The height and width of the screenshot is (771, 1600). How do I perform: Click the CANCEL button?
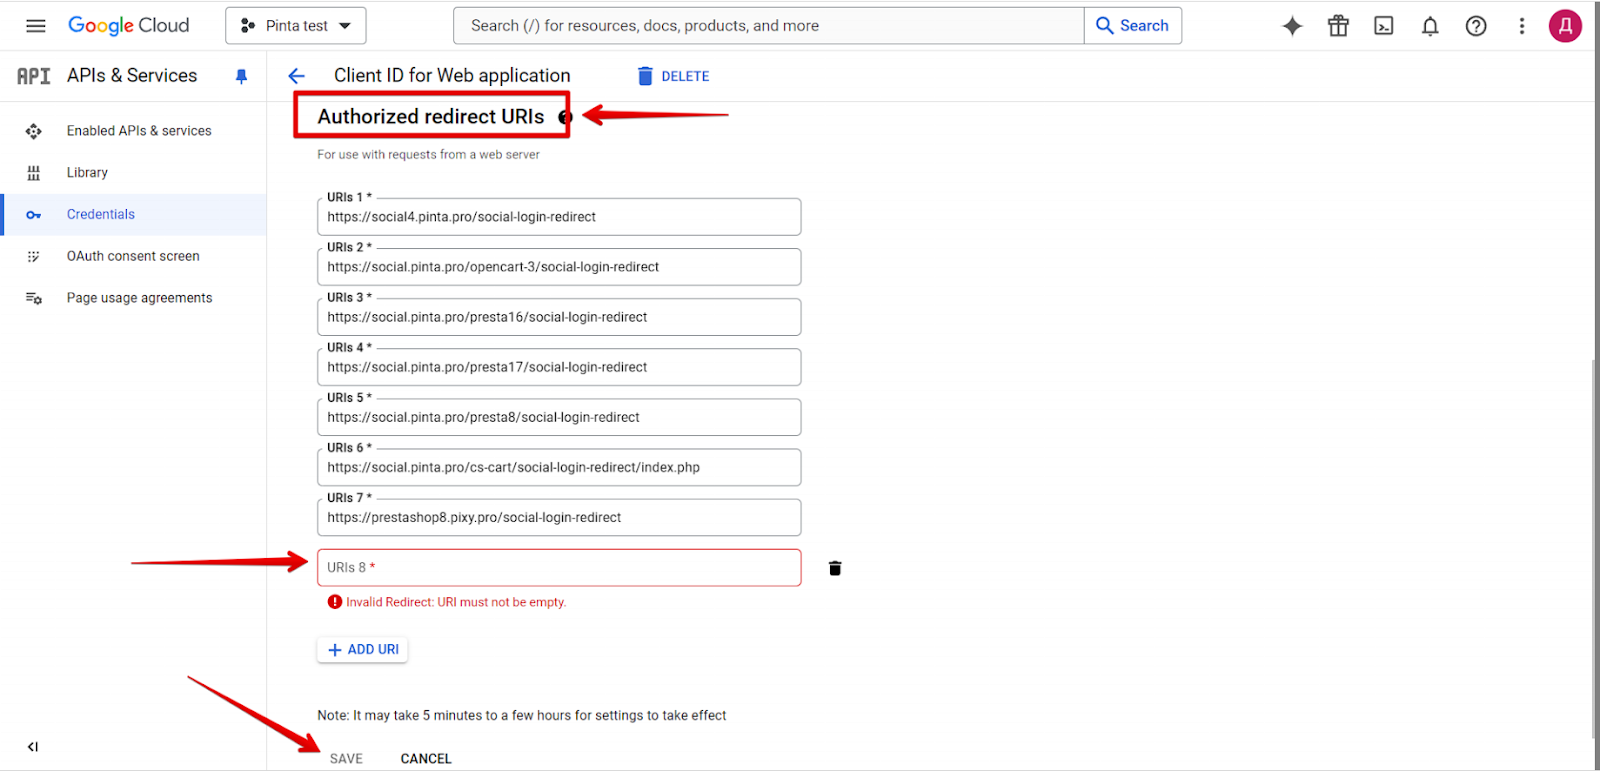click(426, 759)
